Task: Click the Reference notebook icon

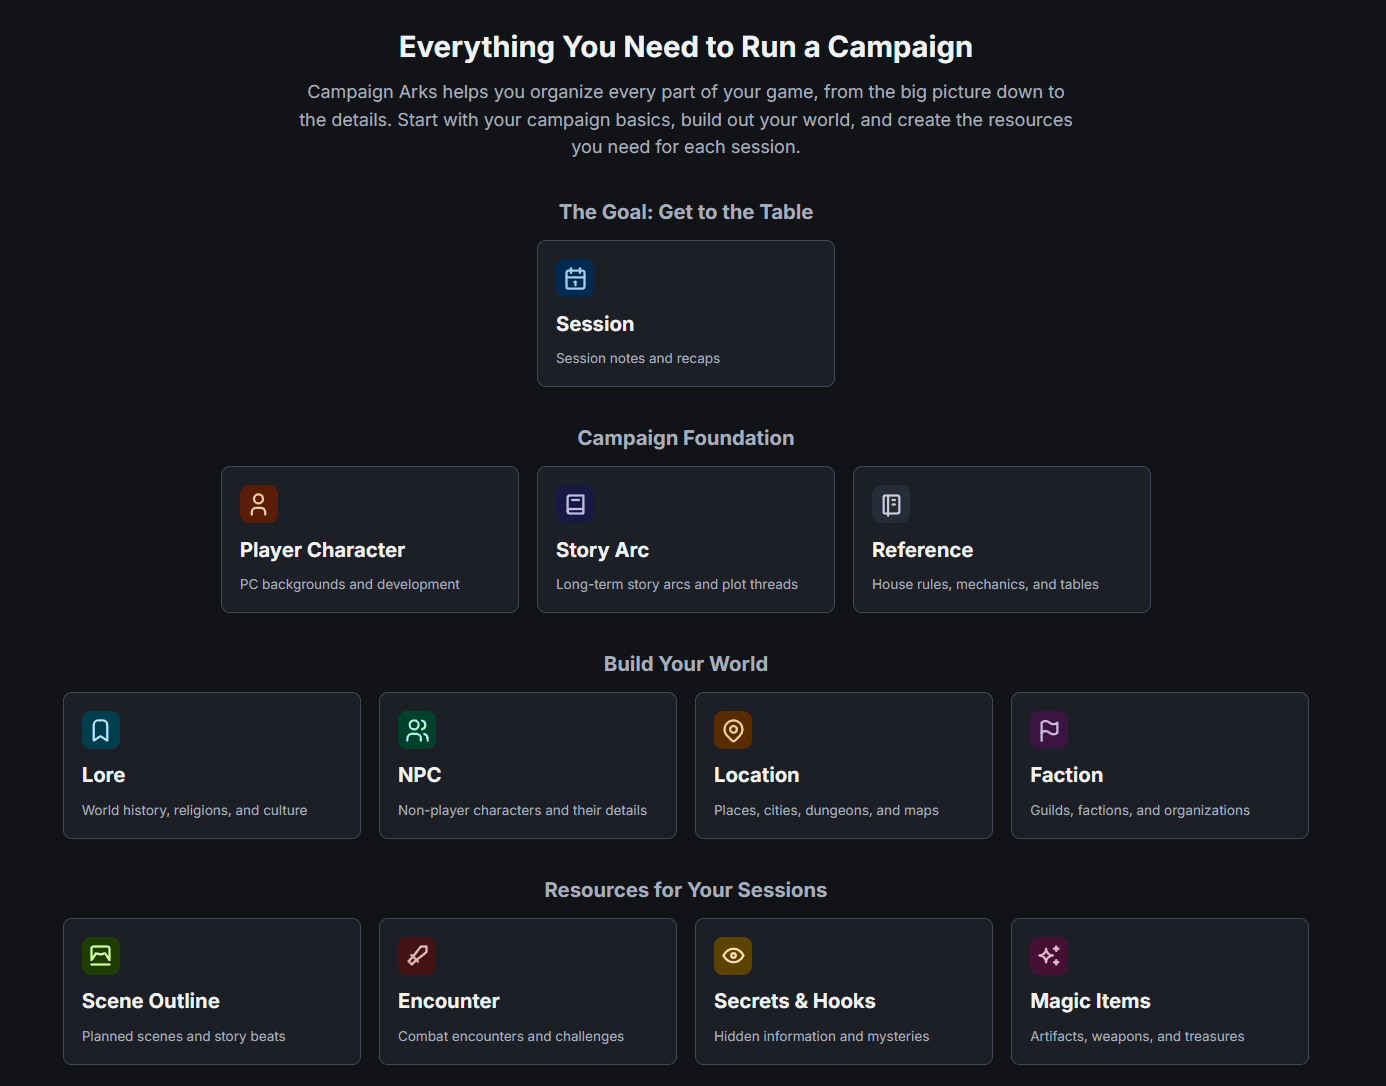Action: (x=891, y=505)
